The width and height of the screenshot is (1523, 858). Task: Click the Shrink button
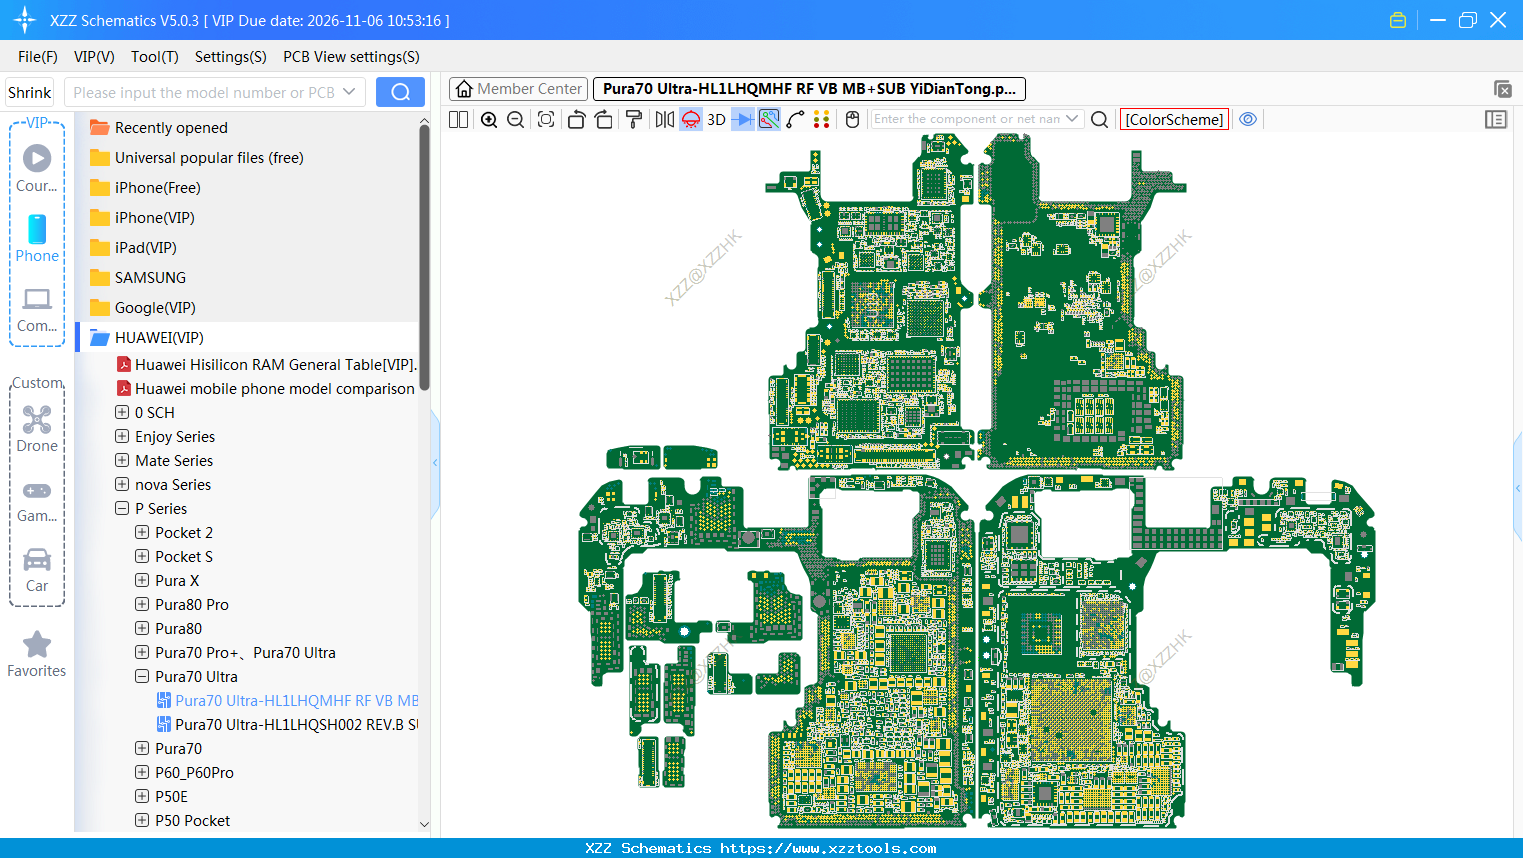click(30, 92)
